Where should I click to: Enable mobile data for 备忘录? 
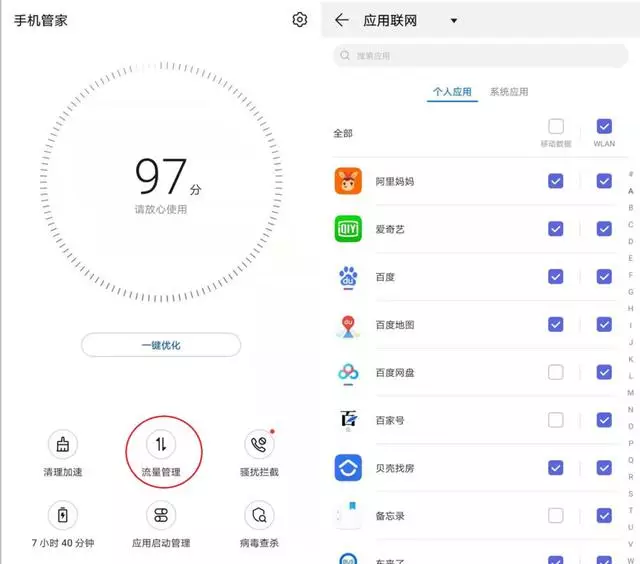click(x=556, y=515)
